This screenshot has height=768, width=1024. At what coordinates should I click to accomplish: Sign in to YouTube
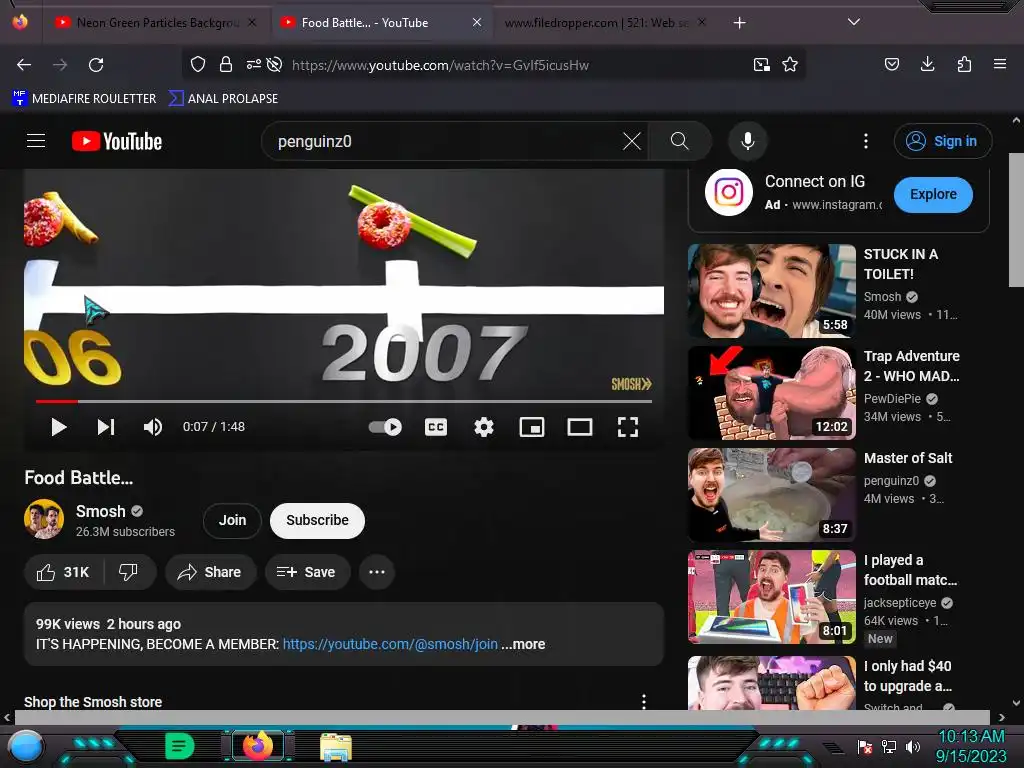click(942, 141)
